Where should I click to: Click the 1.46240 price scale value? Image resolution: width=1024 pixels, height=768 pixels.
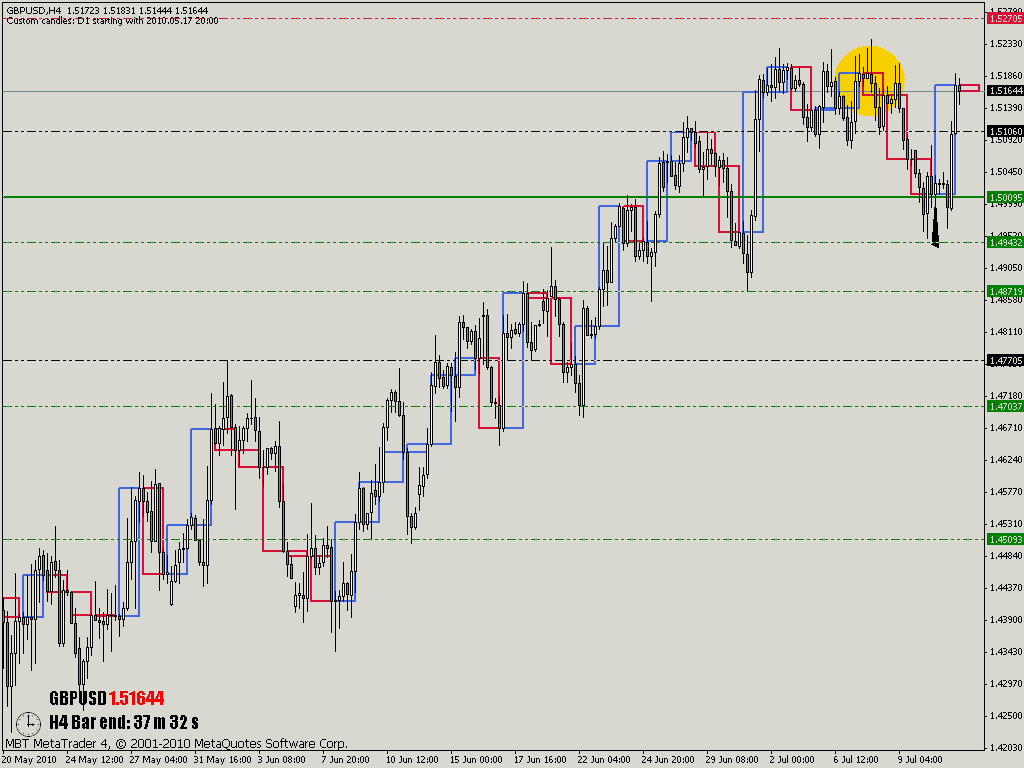1006,460
